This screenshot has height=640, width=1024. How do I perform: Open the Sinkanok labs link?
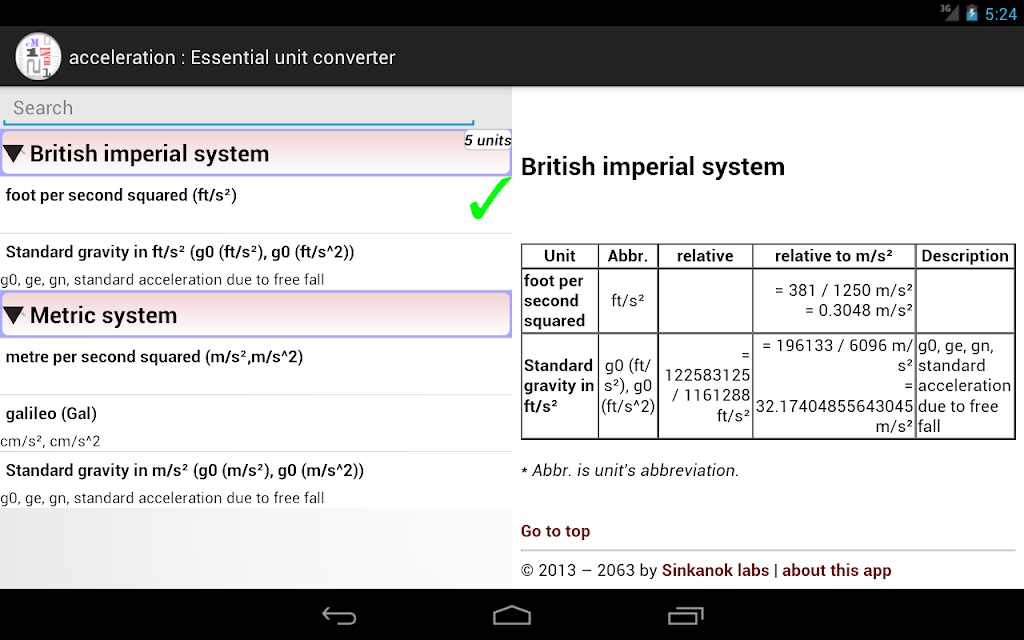(715, 570)
